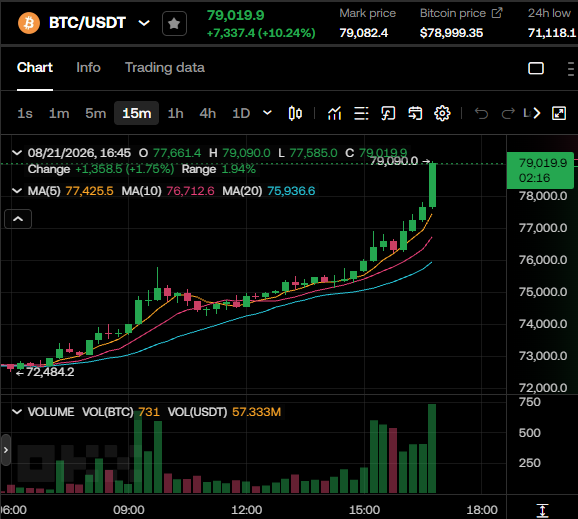The width and height of the screenshot is (578, 519).
Task: Click the auto-fit price scale icon
Action: [x=542, y=511]
